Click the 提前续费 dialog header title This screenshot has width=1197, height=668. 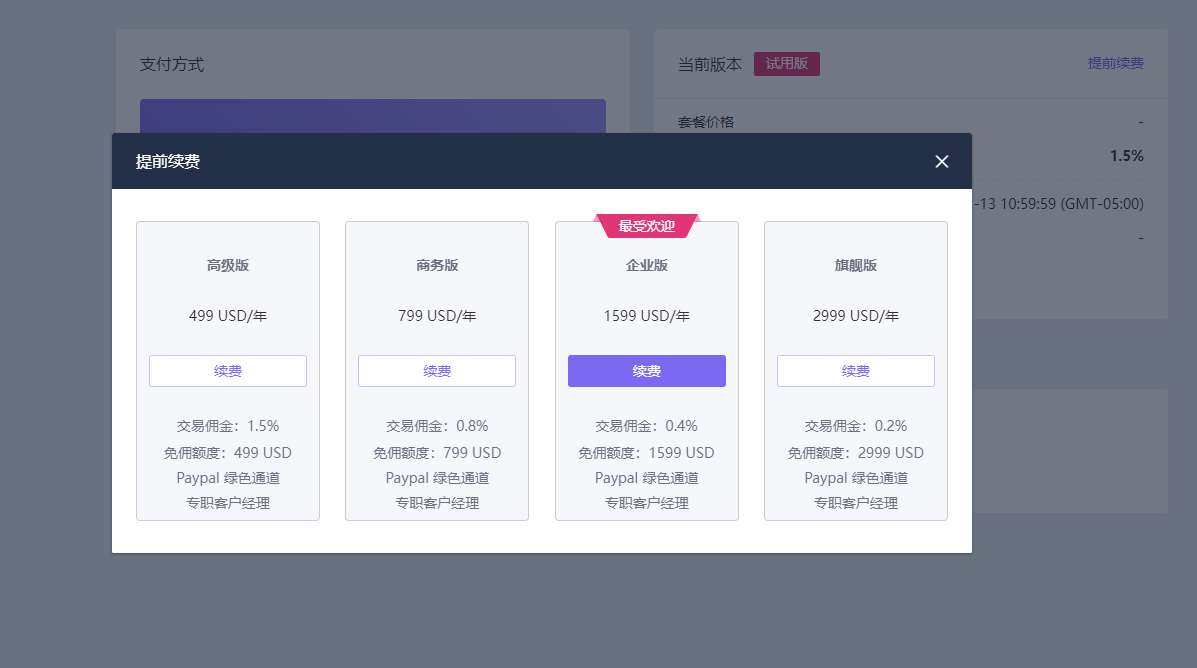pos(168,162)
